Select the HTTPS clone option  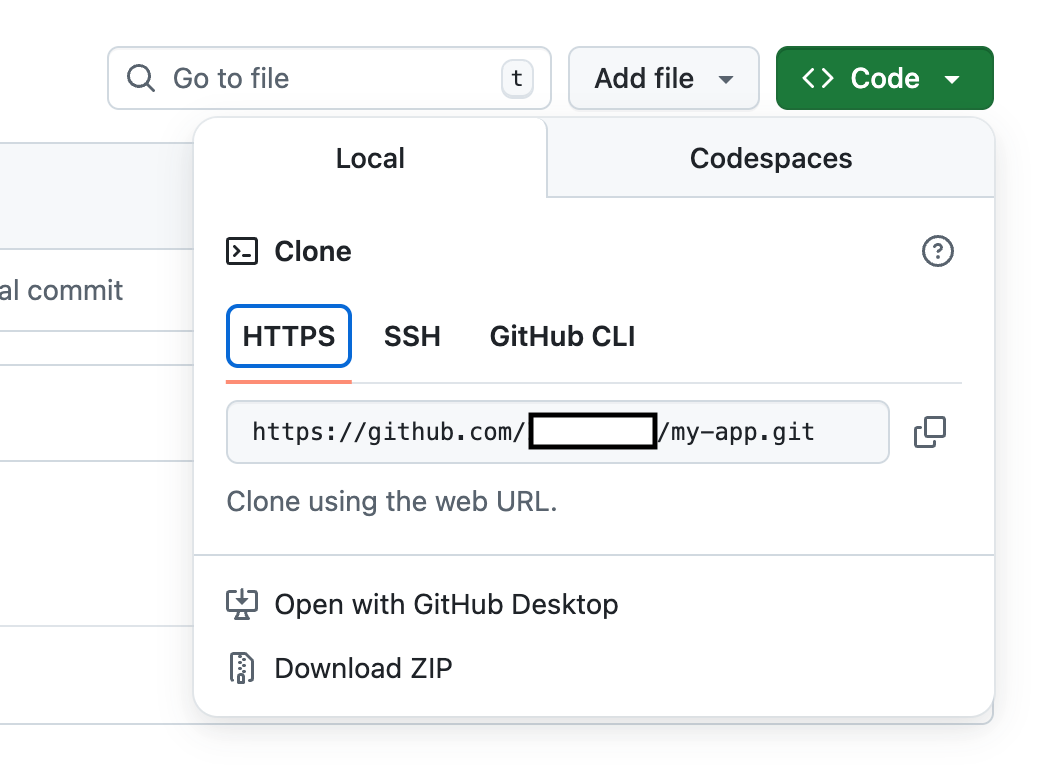point(289,336)
